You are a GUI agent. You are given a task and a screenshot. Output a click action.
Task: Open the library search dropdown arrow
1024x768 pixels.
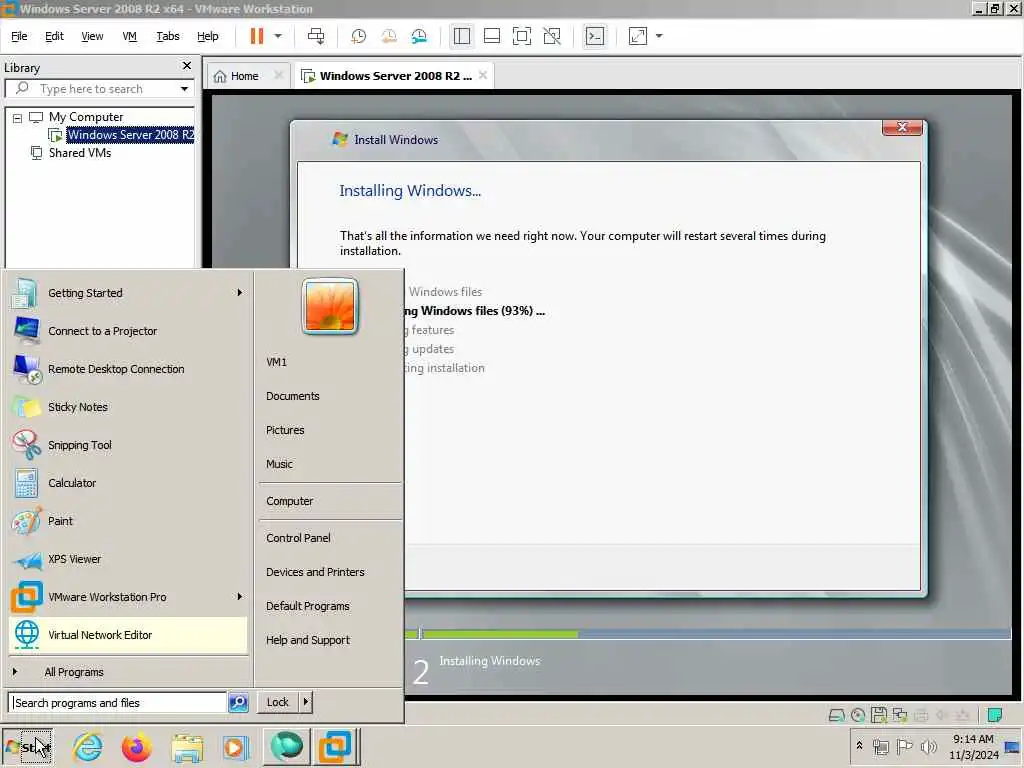click(184, 89)
